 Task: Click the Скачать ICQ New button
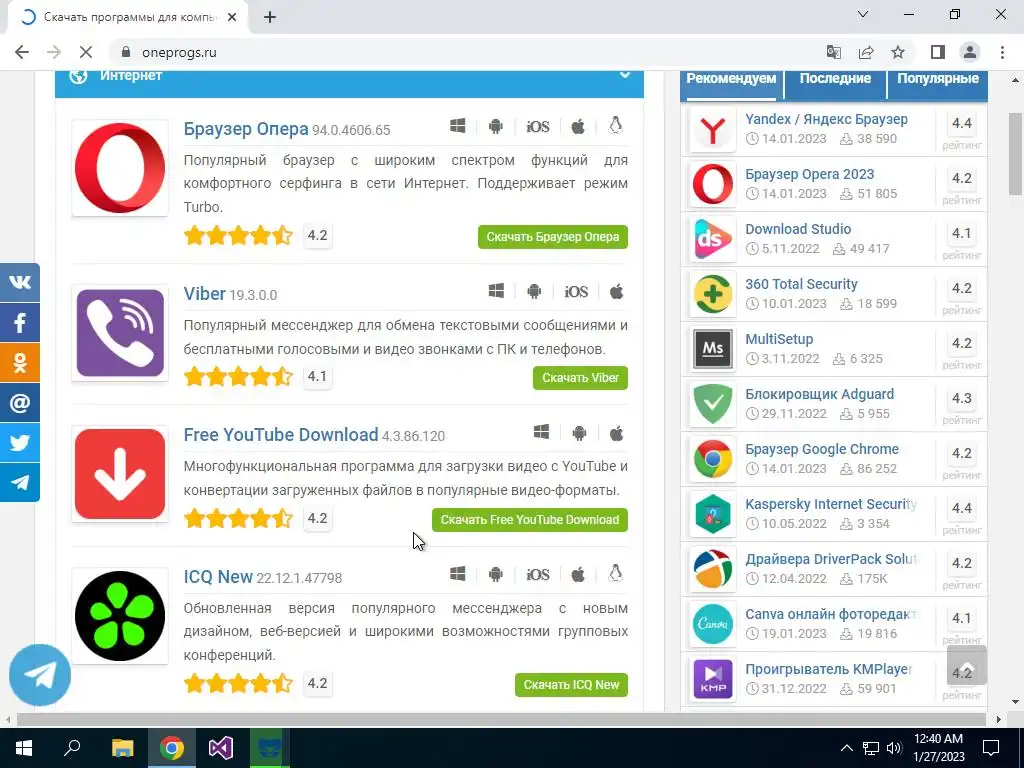pos(571,685)
